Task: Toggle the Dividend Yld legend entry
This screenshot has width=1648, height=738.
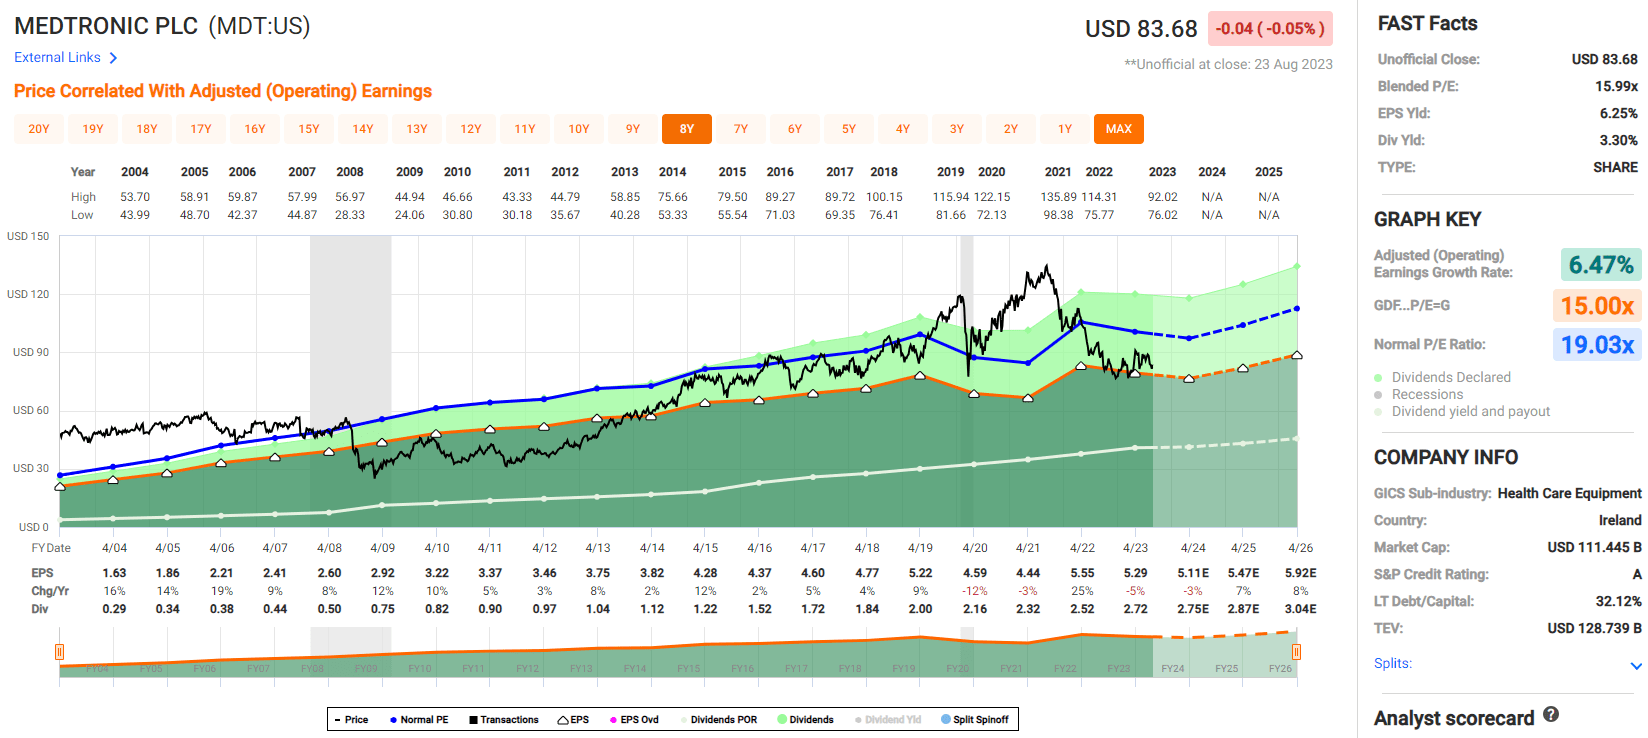Action: click(888, 720)
